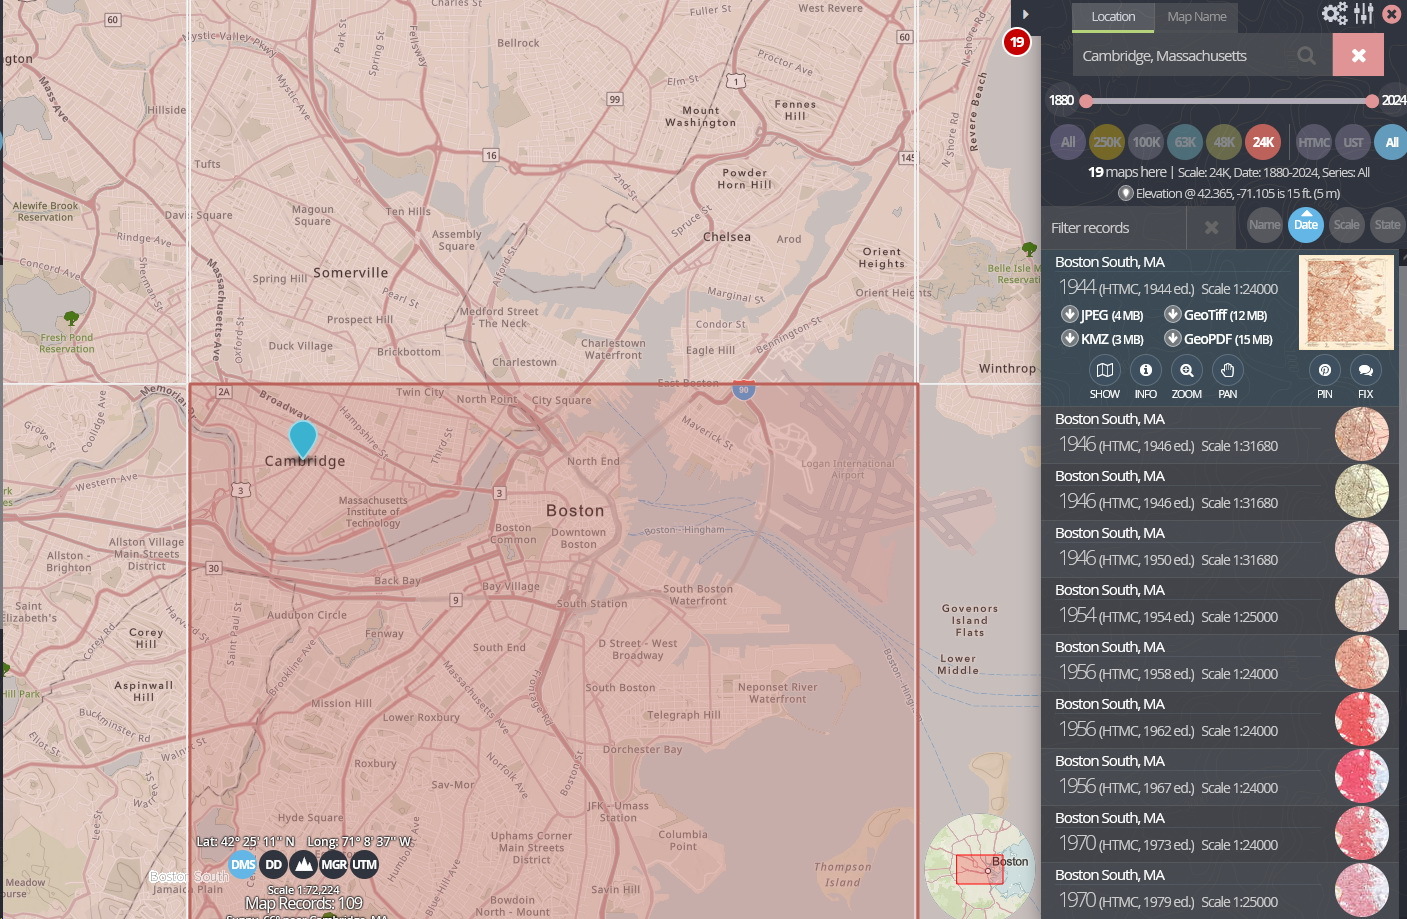This screenshot has height=919, width=1407.
Task: Select the Location tab
Action: click(x=1113, y=17)
